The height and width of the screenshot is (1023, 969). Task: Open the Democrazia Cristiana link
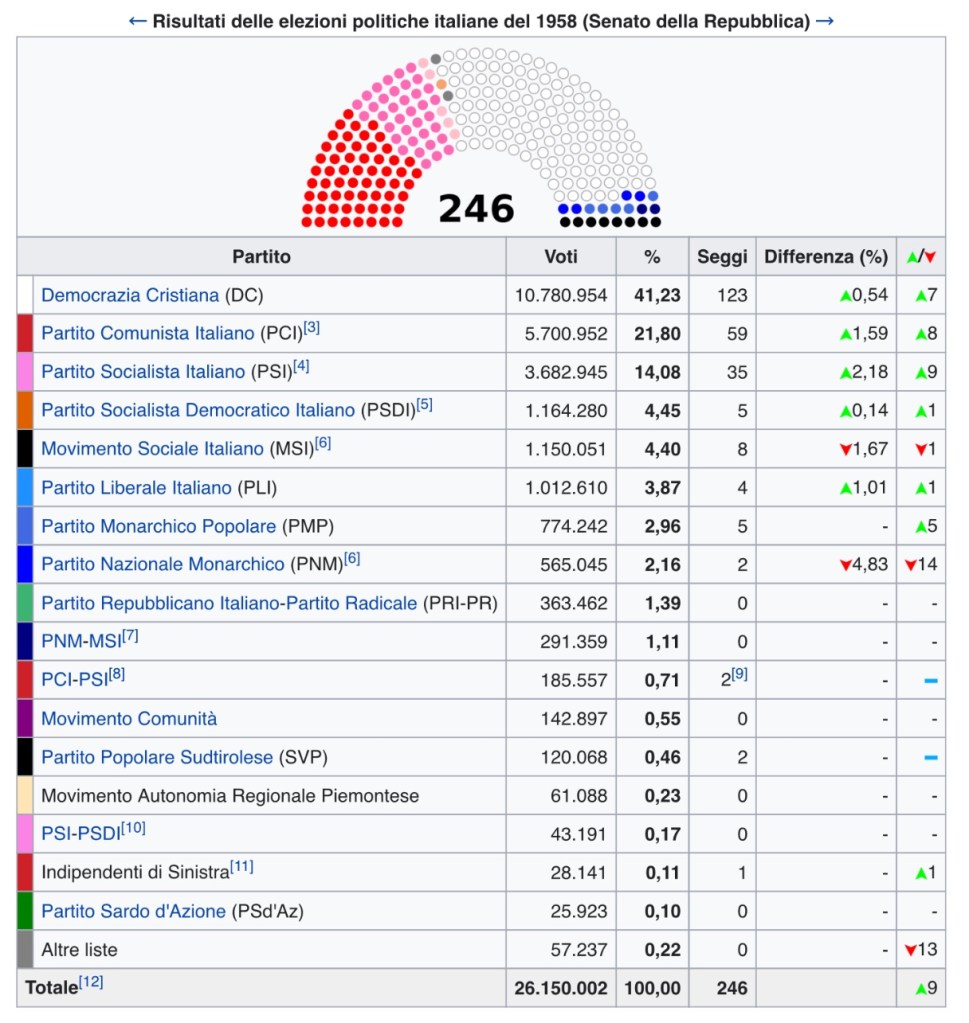130,296
